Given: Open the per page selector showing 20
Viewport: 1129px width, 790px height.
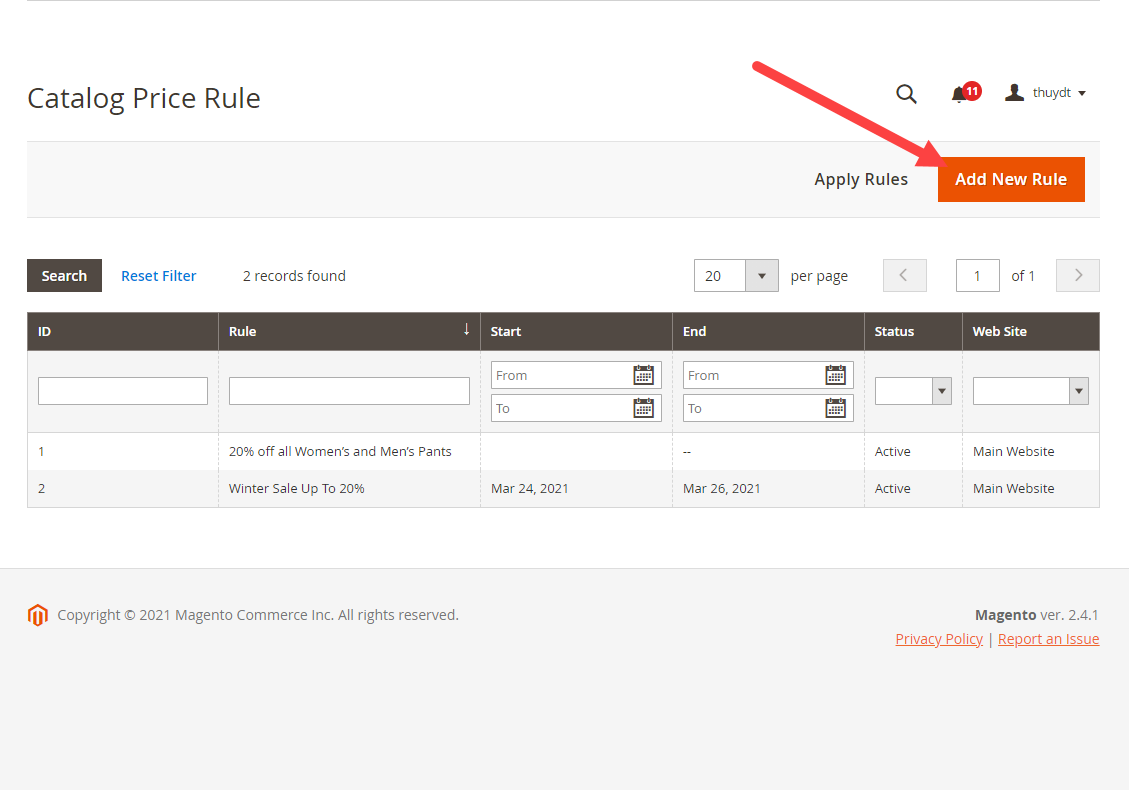Looking at the screenshot, I should pyautogui.click(x=736, y=275).
